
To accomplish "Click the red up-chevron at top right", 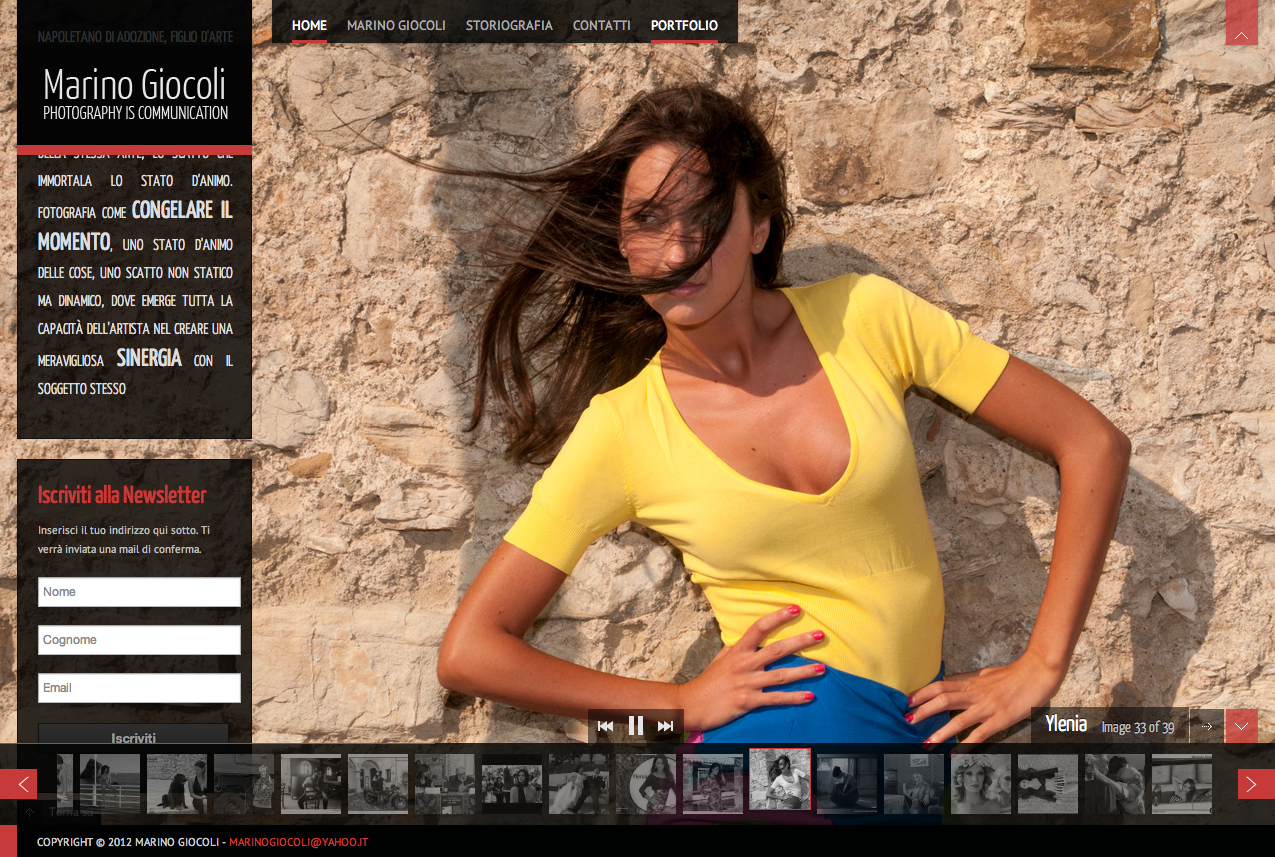I will point(1241,22).
